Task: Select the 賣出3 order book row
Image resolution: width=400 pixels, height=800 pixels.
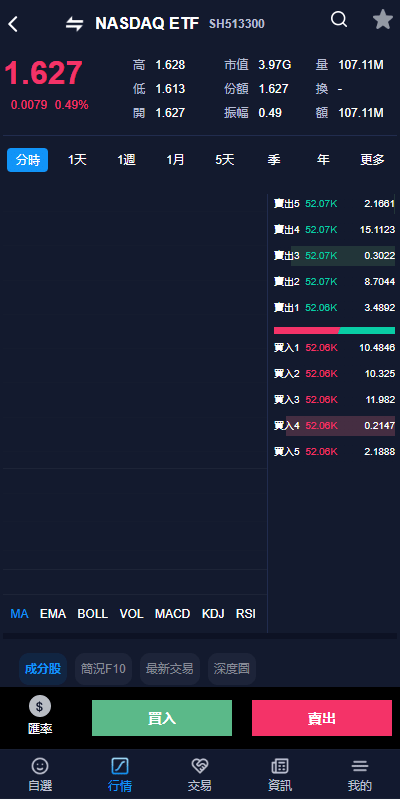Action: point(334,256)
